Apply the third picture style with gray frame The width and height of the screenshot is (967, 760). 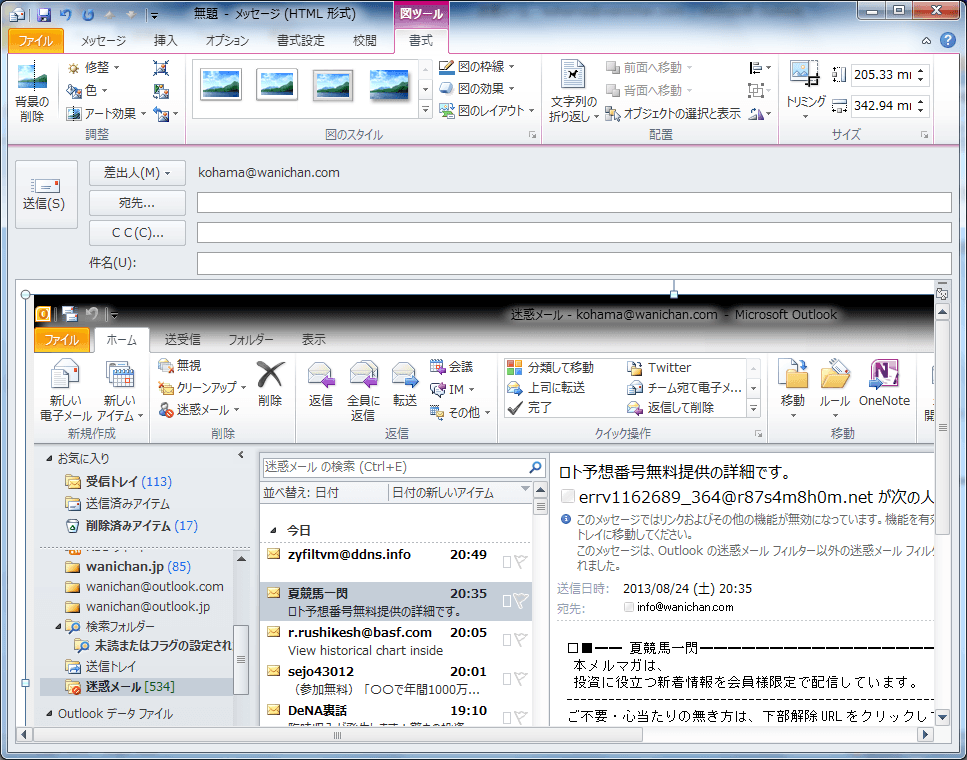333,85
